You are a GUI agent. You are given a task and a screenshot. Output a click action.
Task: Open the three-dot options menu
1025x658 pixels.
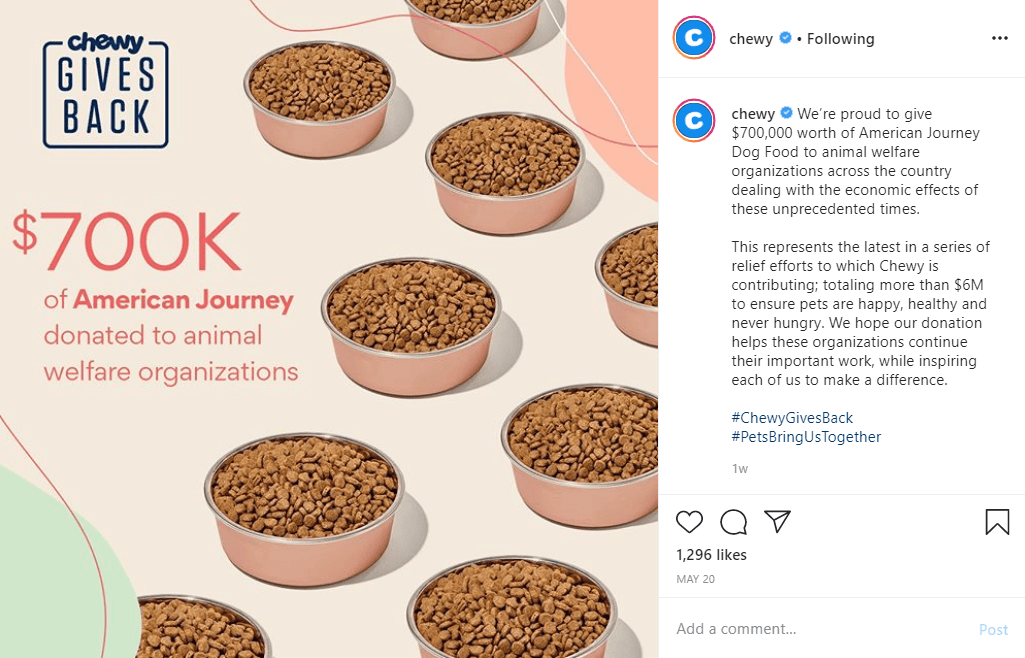tap(999, 37)
